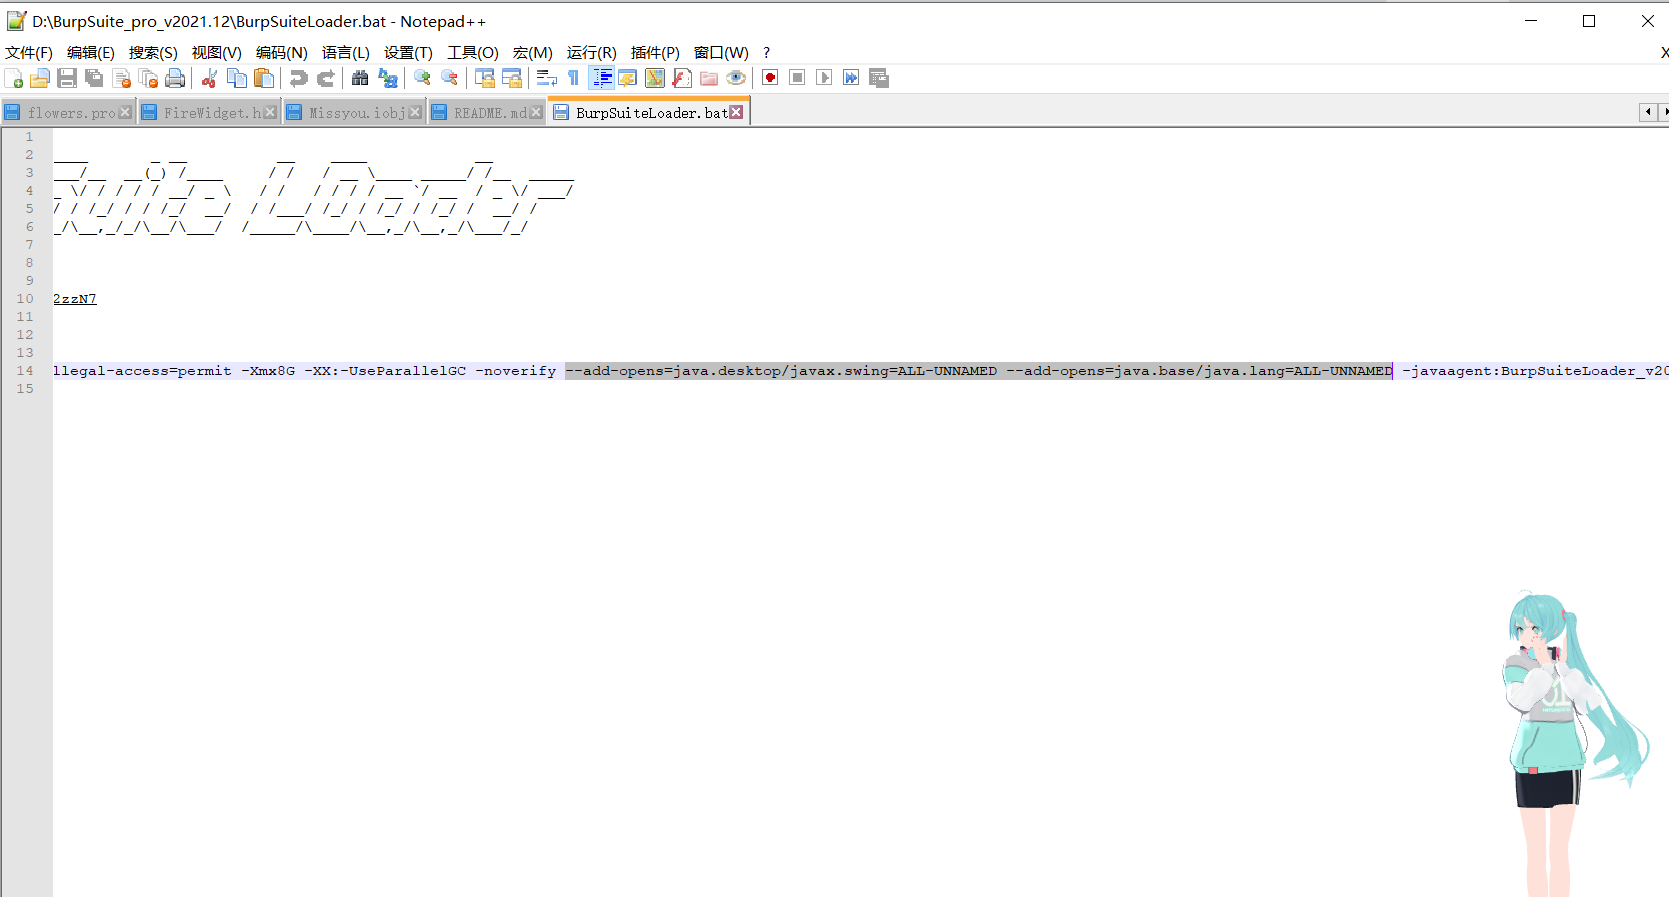Close the Missyou.iobj tab
This screenshot has height=897, width=1669.
(415, 113)
